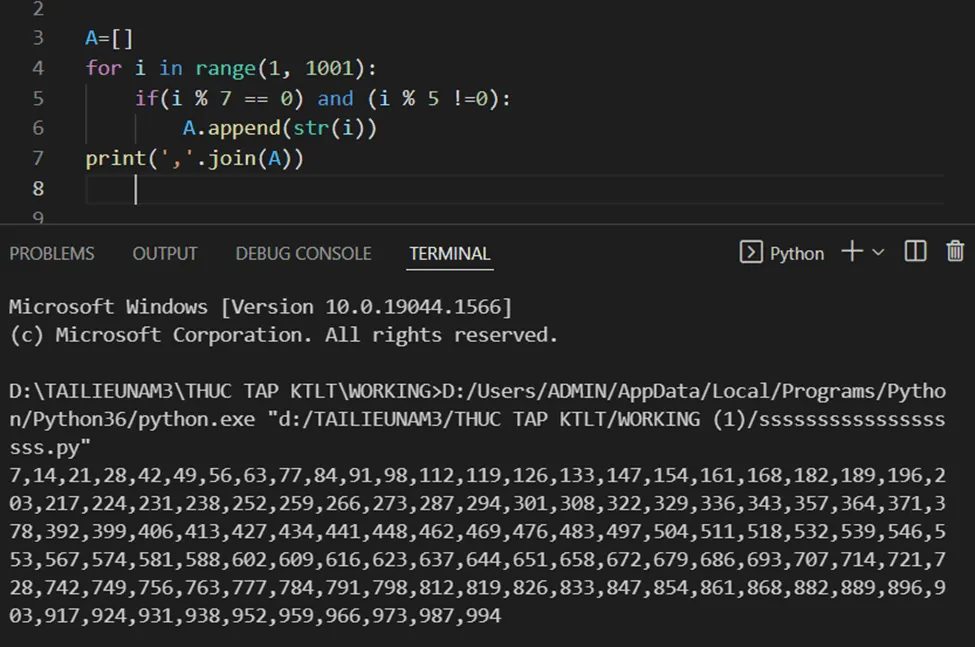The width and height of the screenshot is (975, 647).
Task: Show the DEBUG CONSOLE tab
Action: point(303,254)
